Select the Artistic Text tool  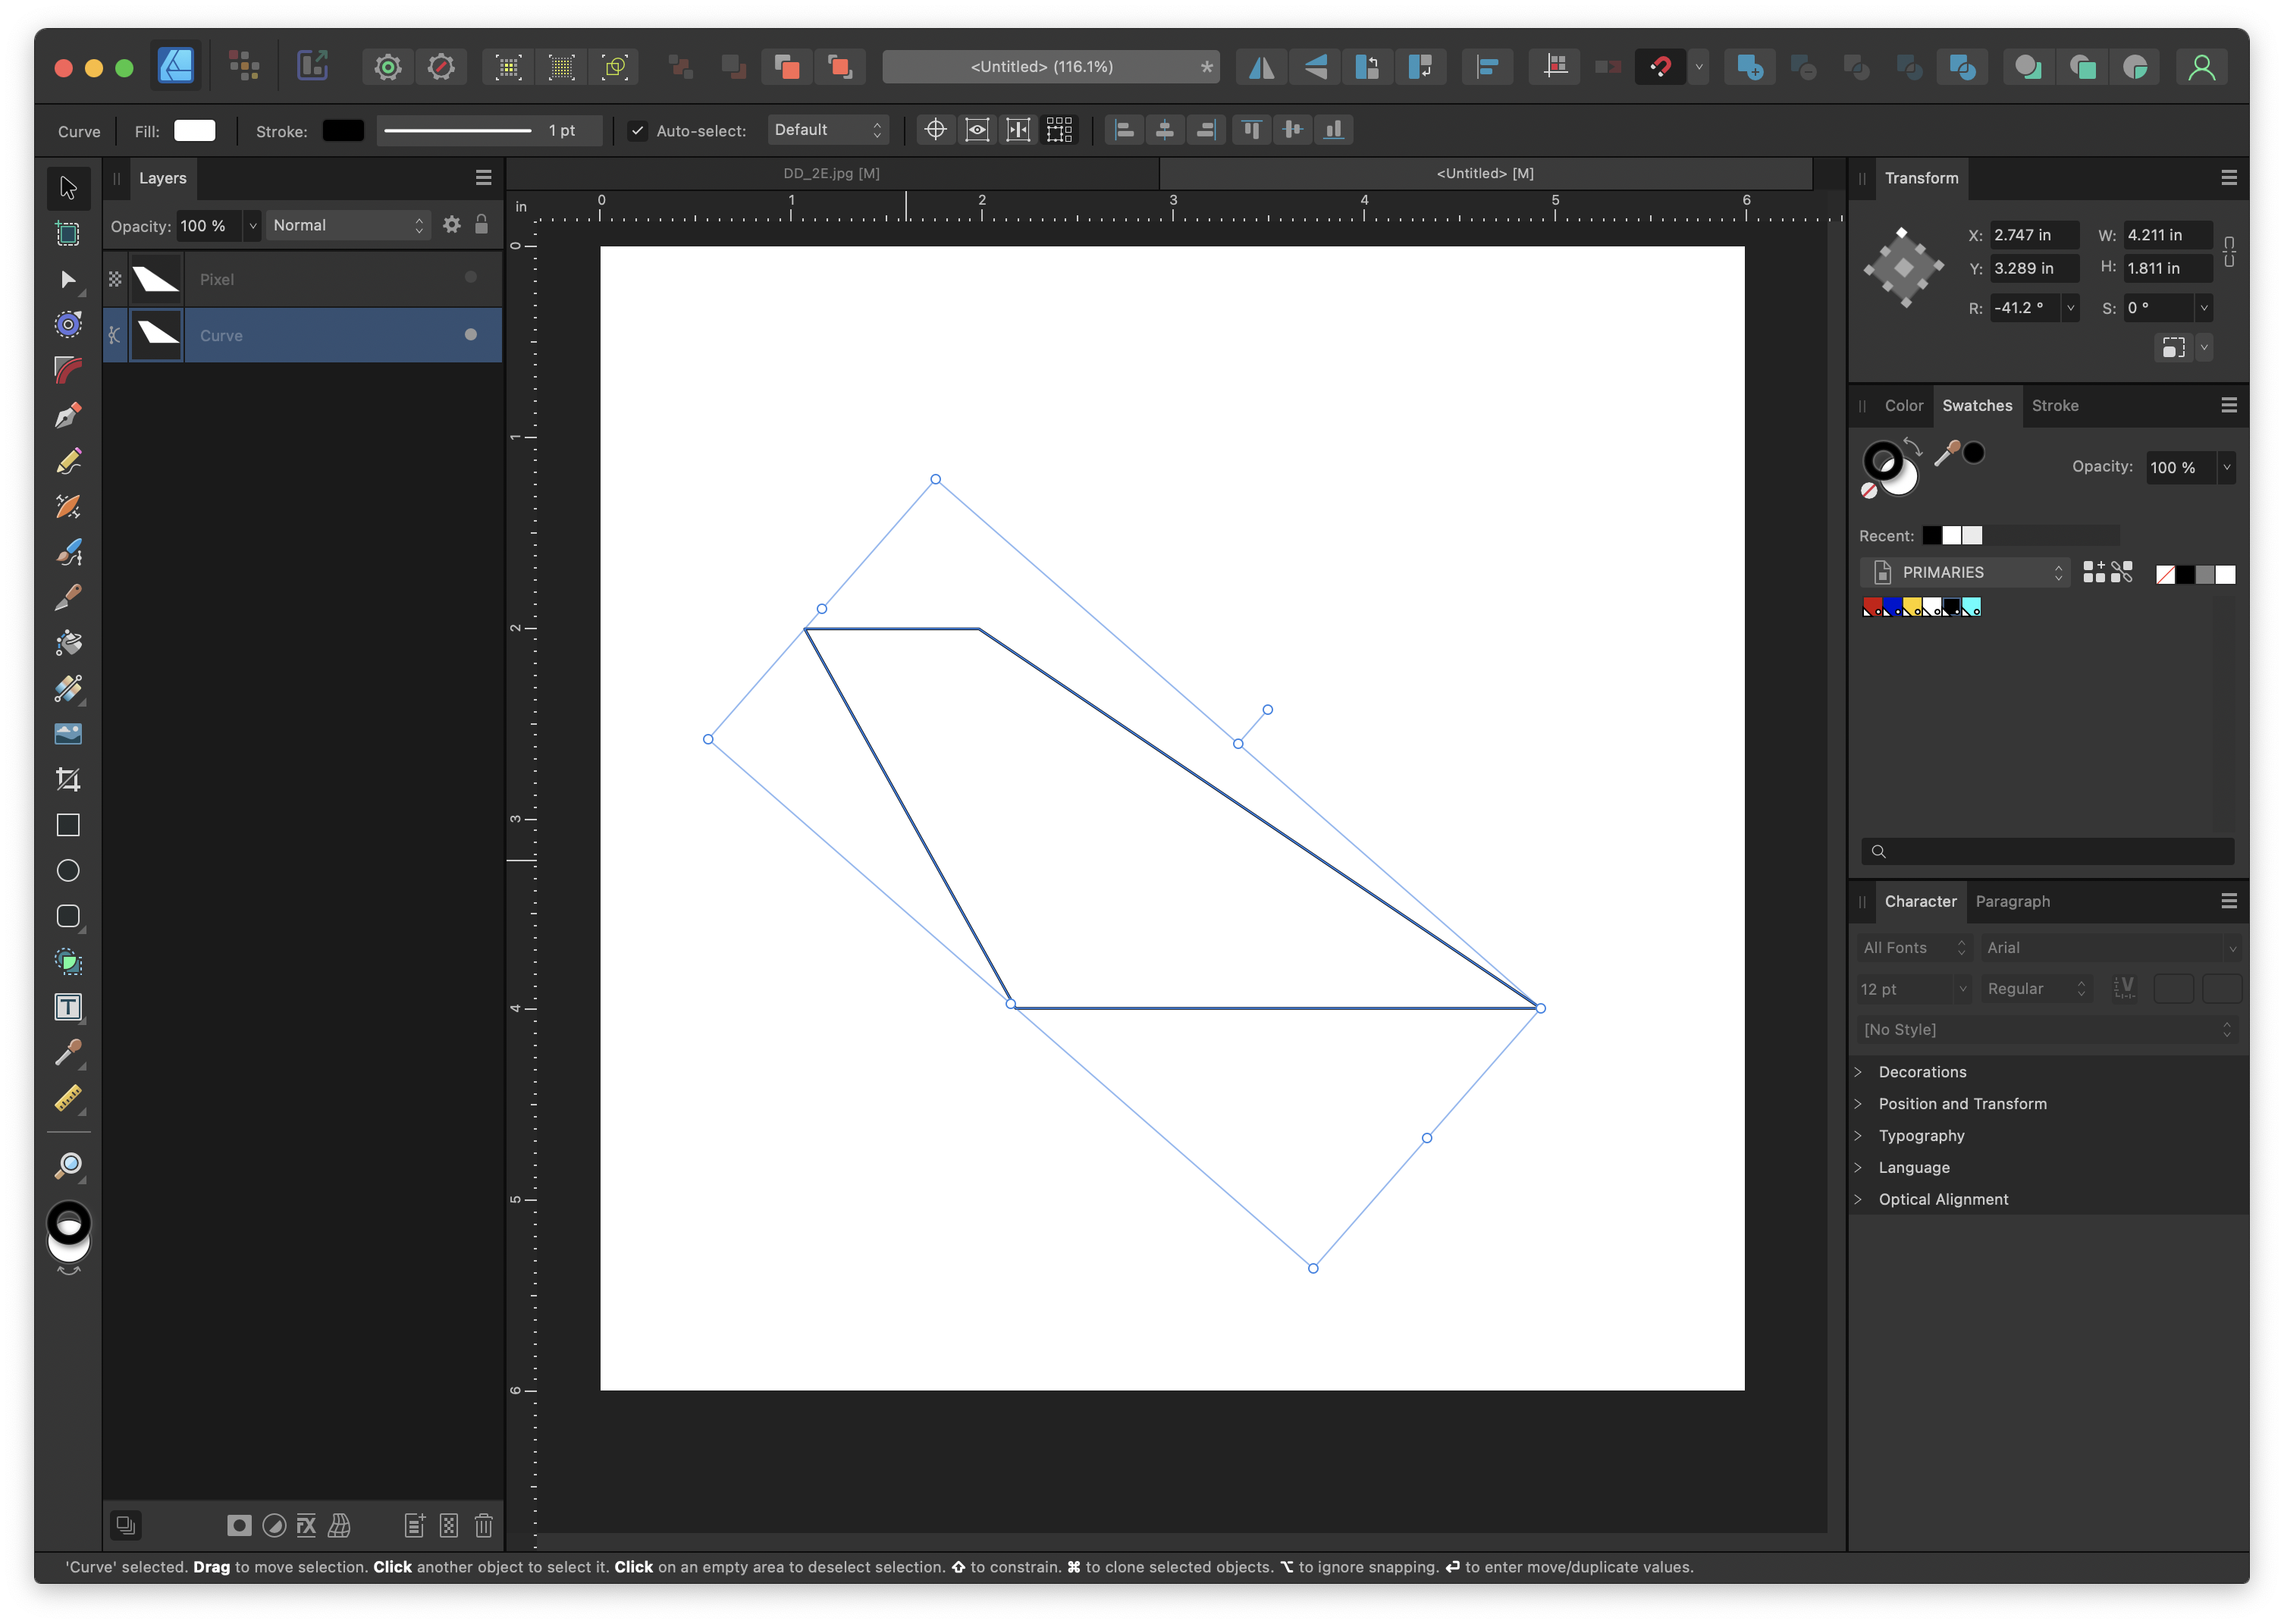click(x=68, y=1007)
